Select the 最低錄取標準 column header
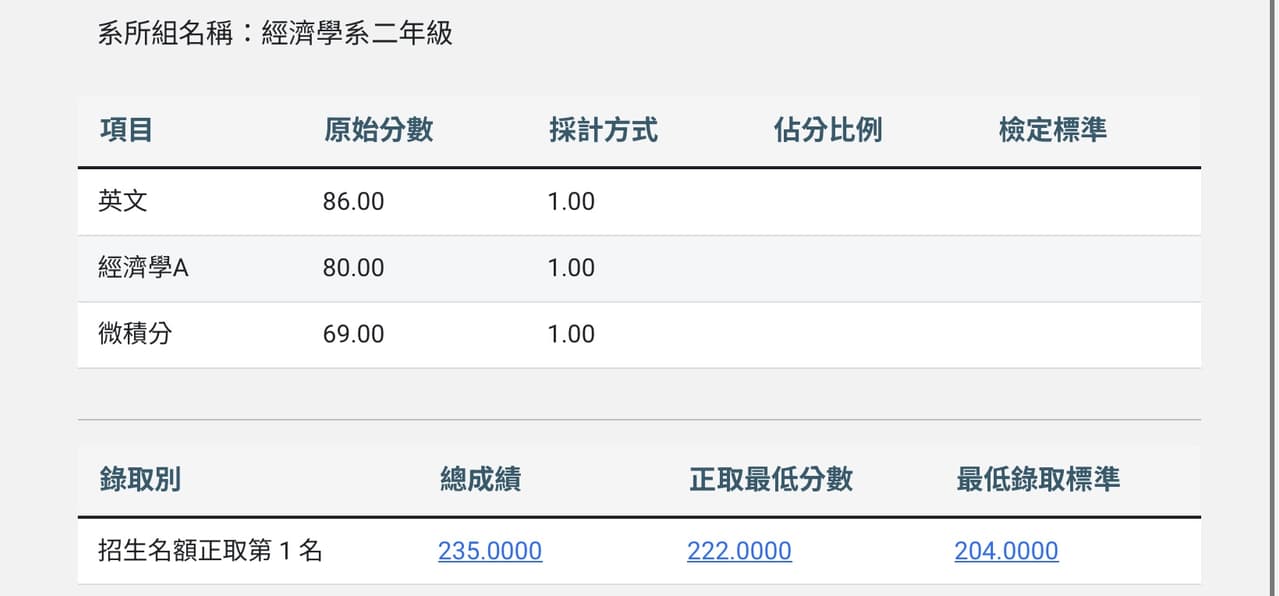 pos(1038,479)
